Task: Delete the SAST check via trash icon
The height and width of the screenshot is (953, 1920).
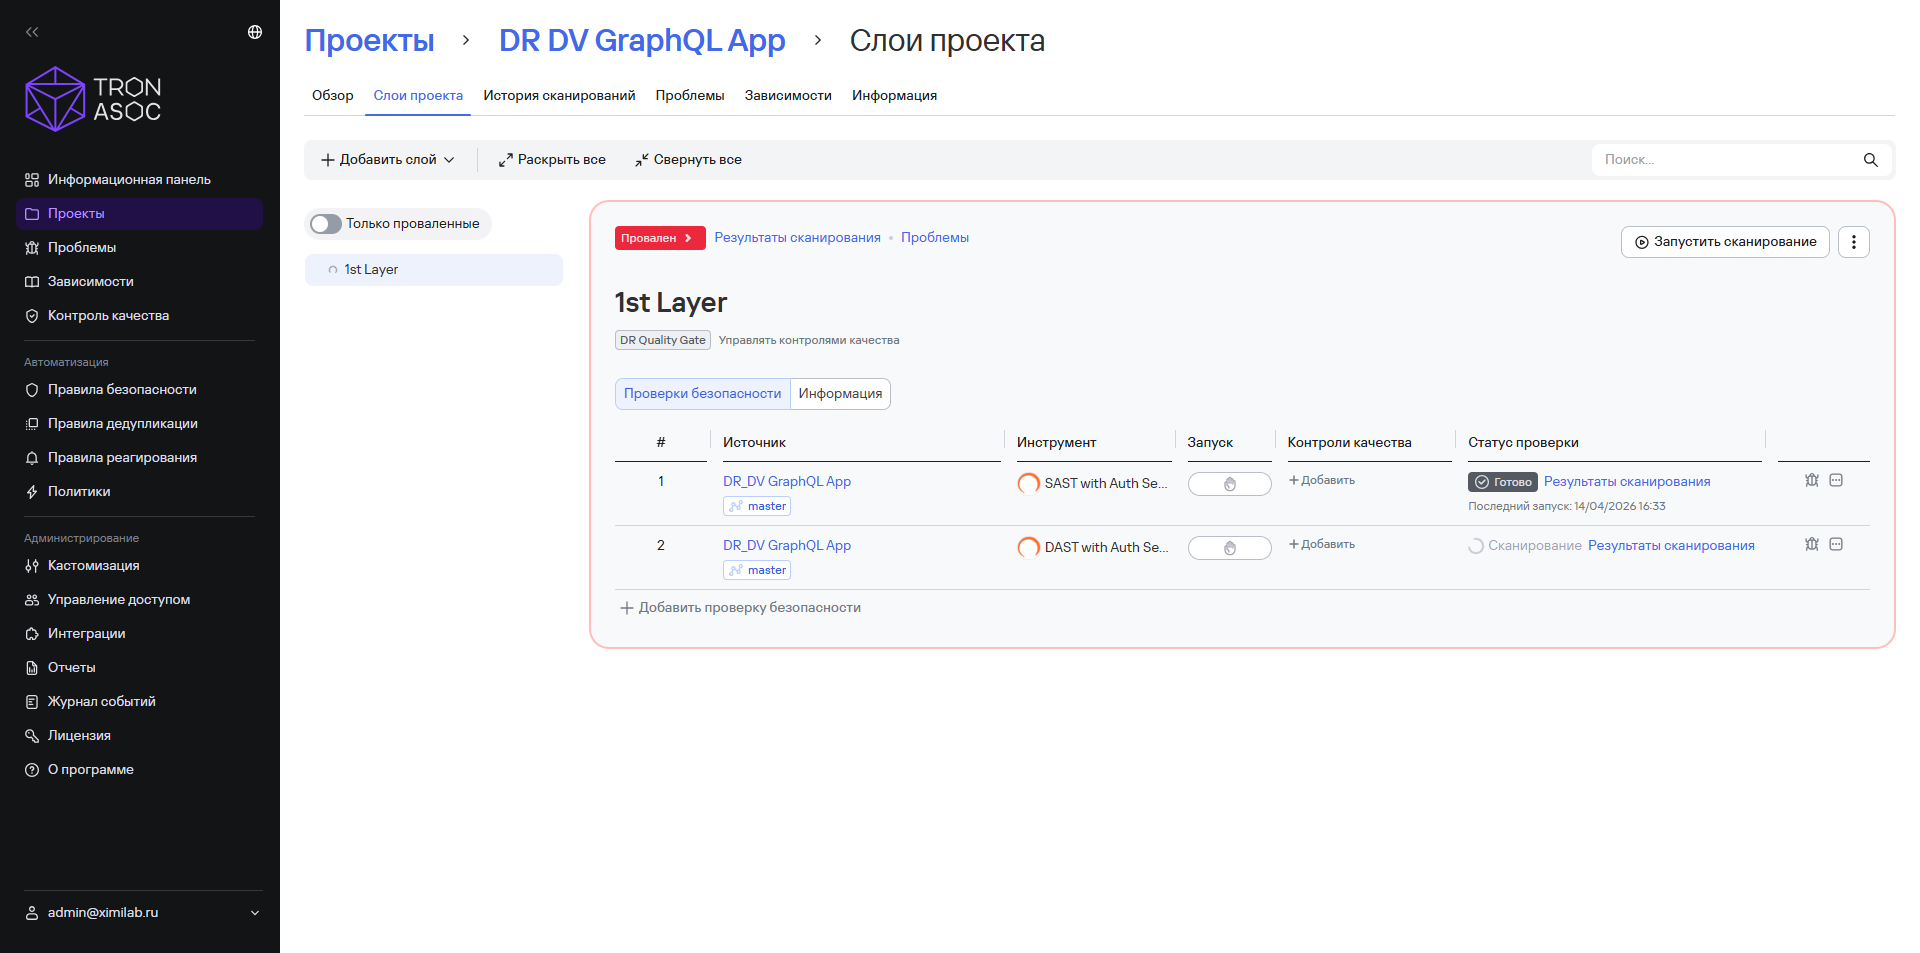Action: (x=1811, y=480)
